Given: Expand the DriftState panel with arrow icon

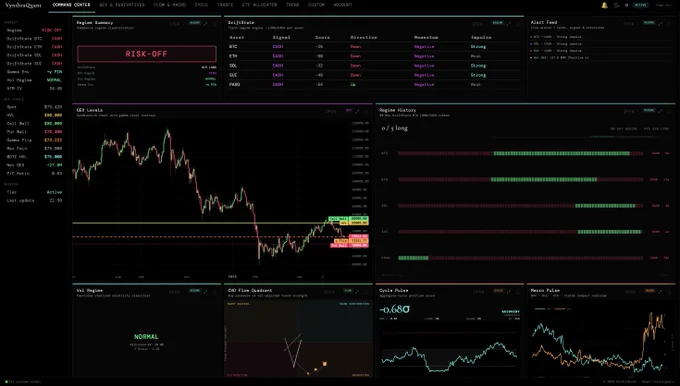Looking at the screenshot, I should pos(509,23).
